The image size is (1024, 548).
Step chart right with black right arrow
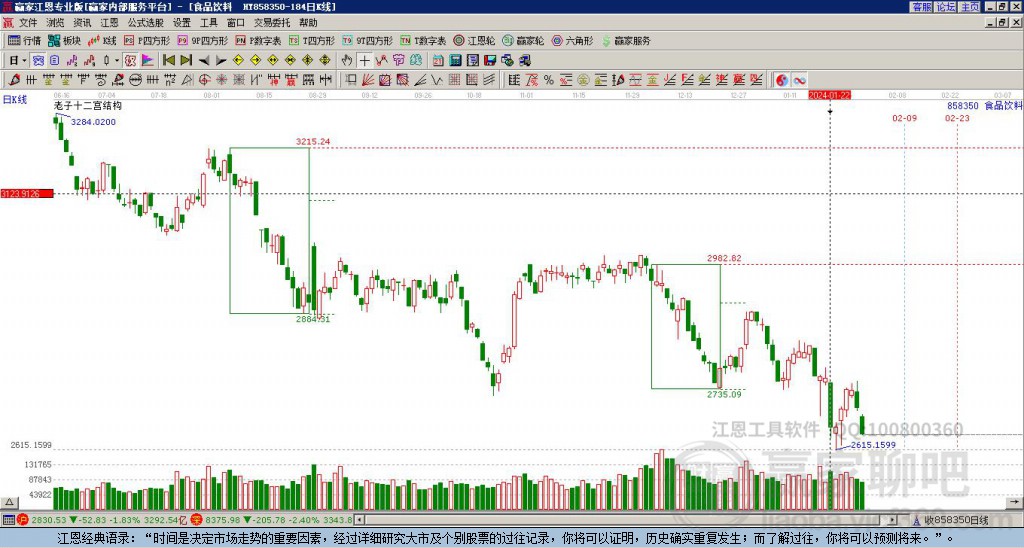pos(221,61)
